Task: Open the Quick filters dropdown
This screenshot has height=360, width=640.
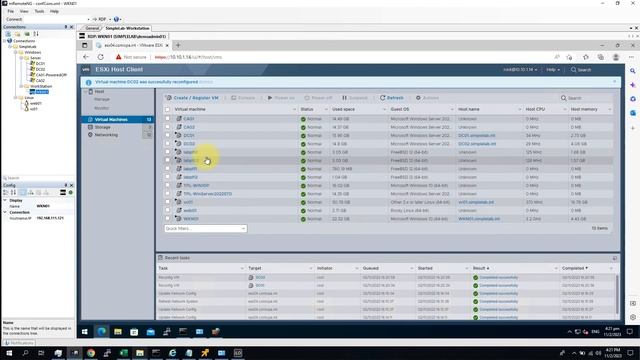Action: tap(205, 229)
